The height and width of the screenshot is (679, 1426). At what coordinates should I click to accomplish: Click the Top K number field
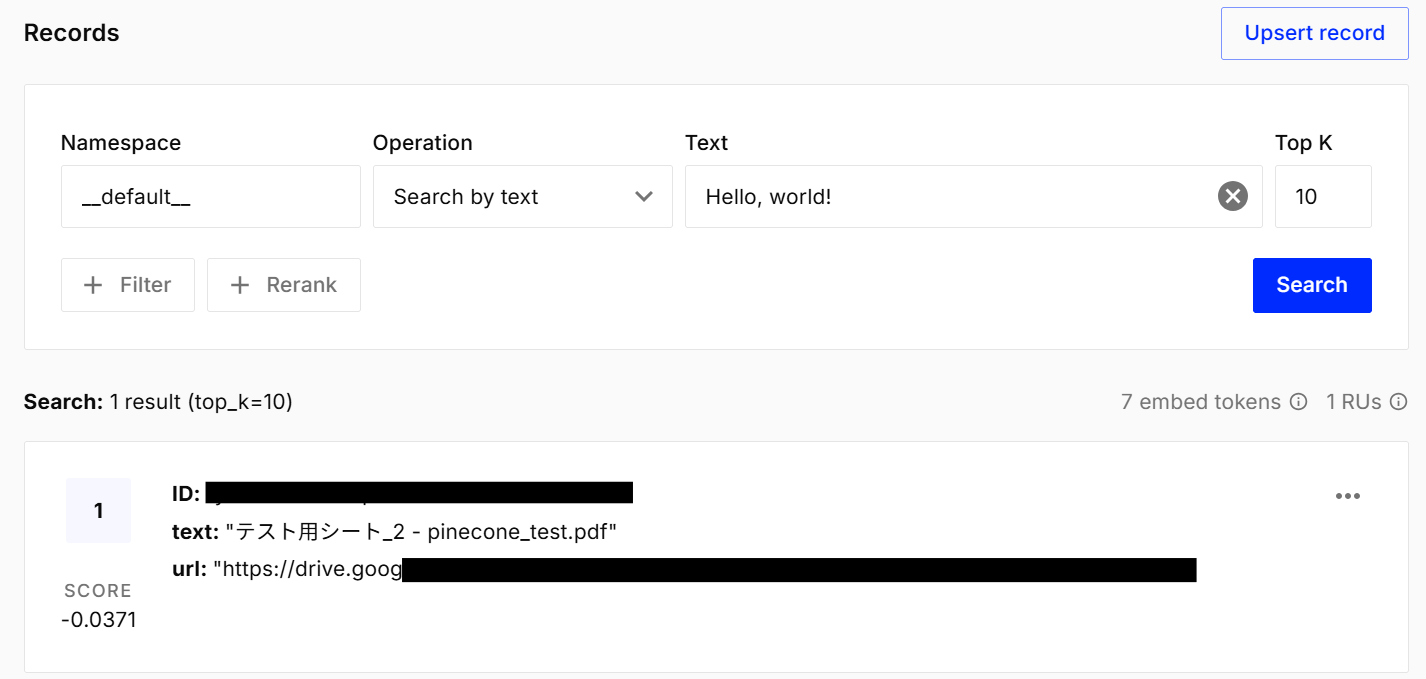pyautogui.click(x=1322, y=197)
